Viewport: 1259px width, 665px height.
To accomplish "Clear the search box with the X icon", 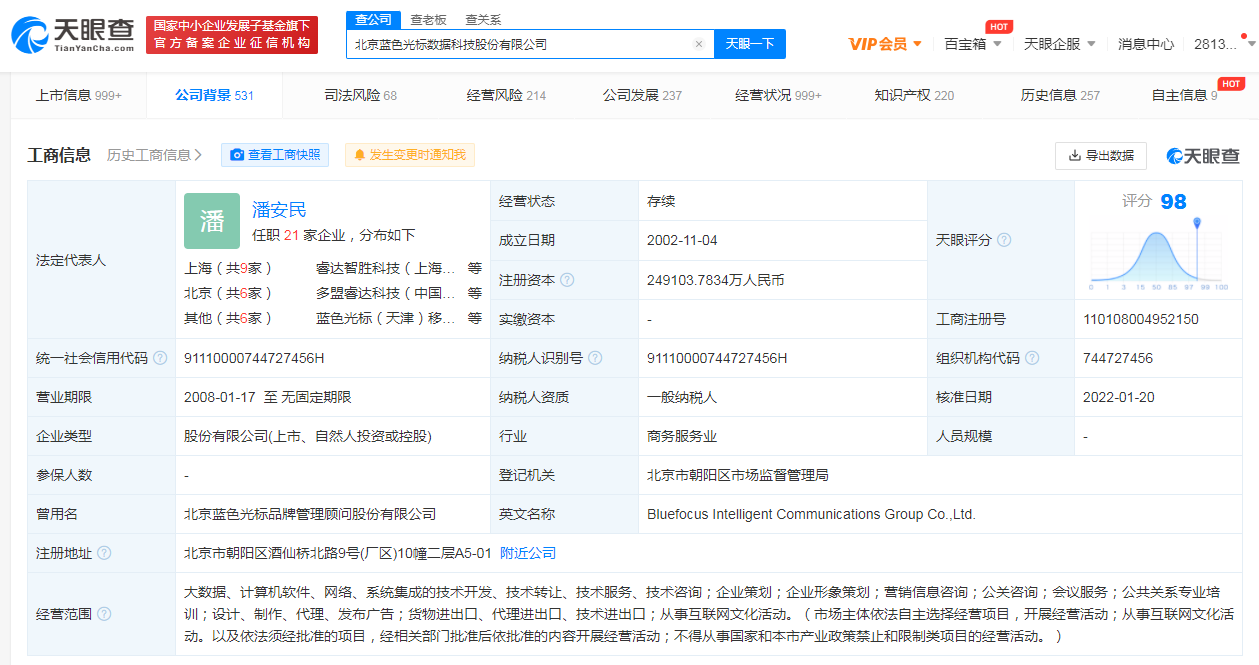I will click(x=698, y=44).
